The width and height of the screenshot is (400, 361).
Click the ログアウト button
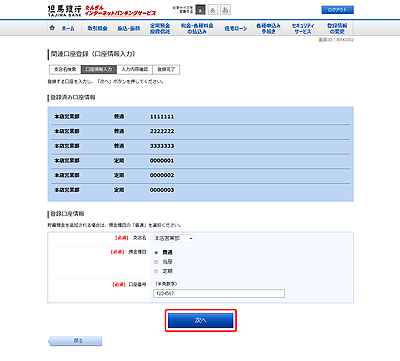tap(338, 10)
